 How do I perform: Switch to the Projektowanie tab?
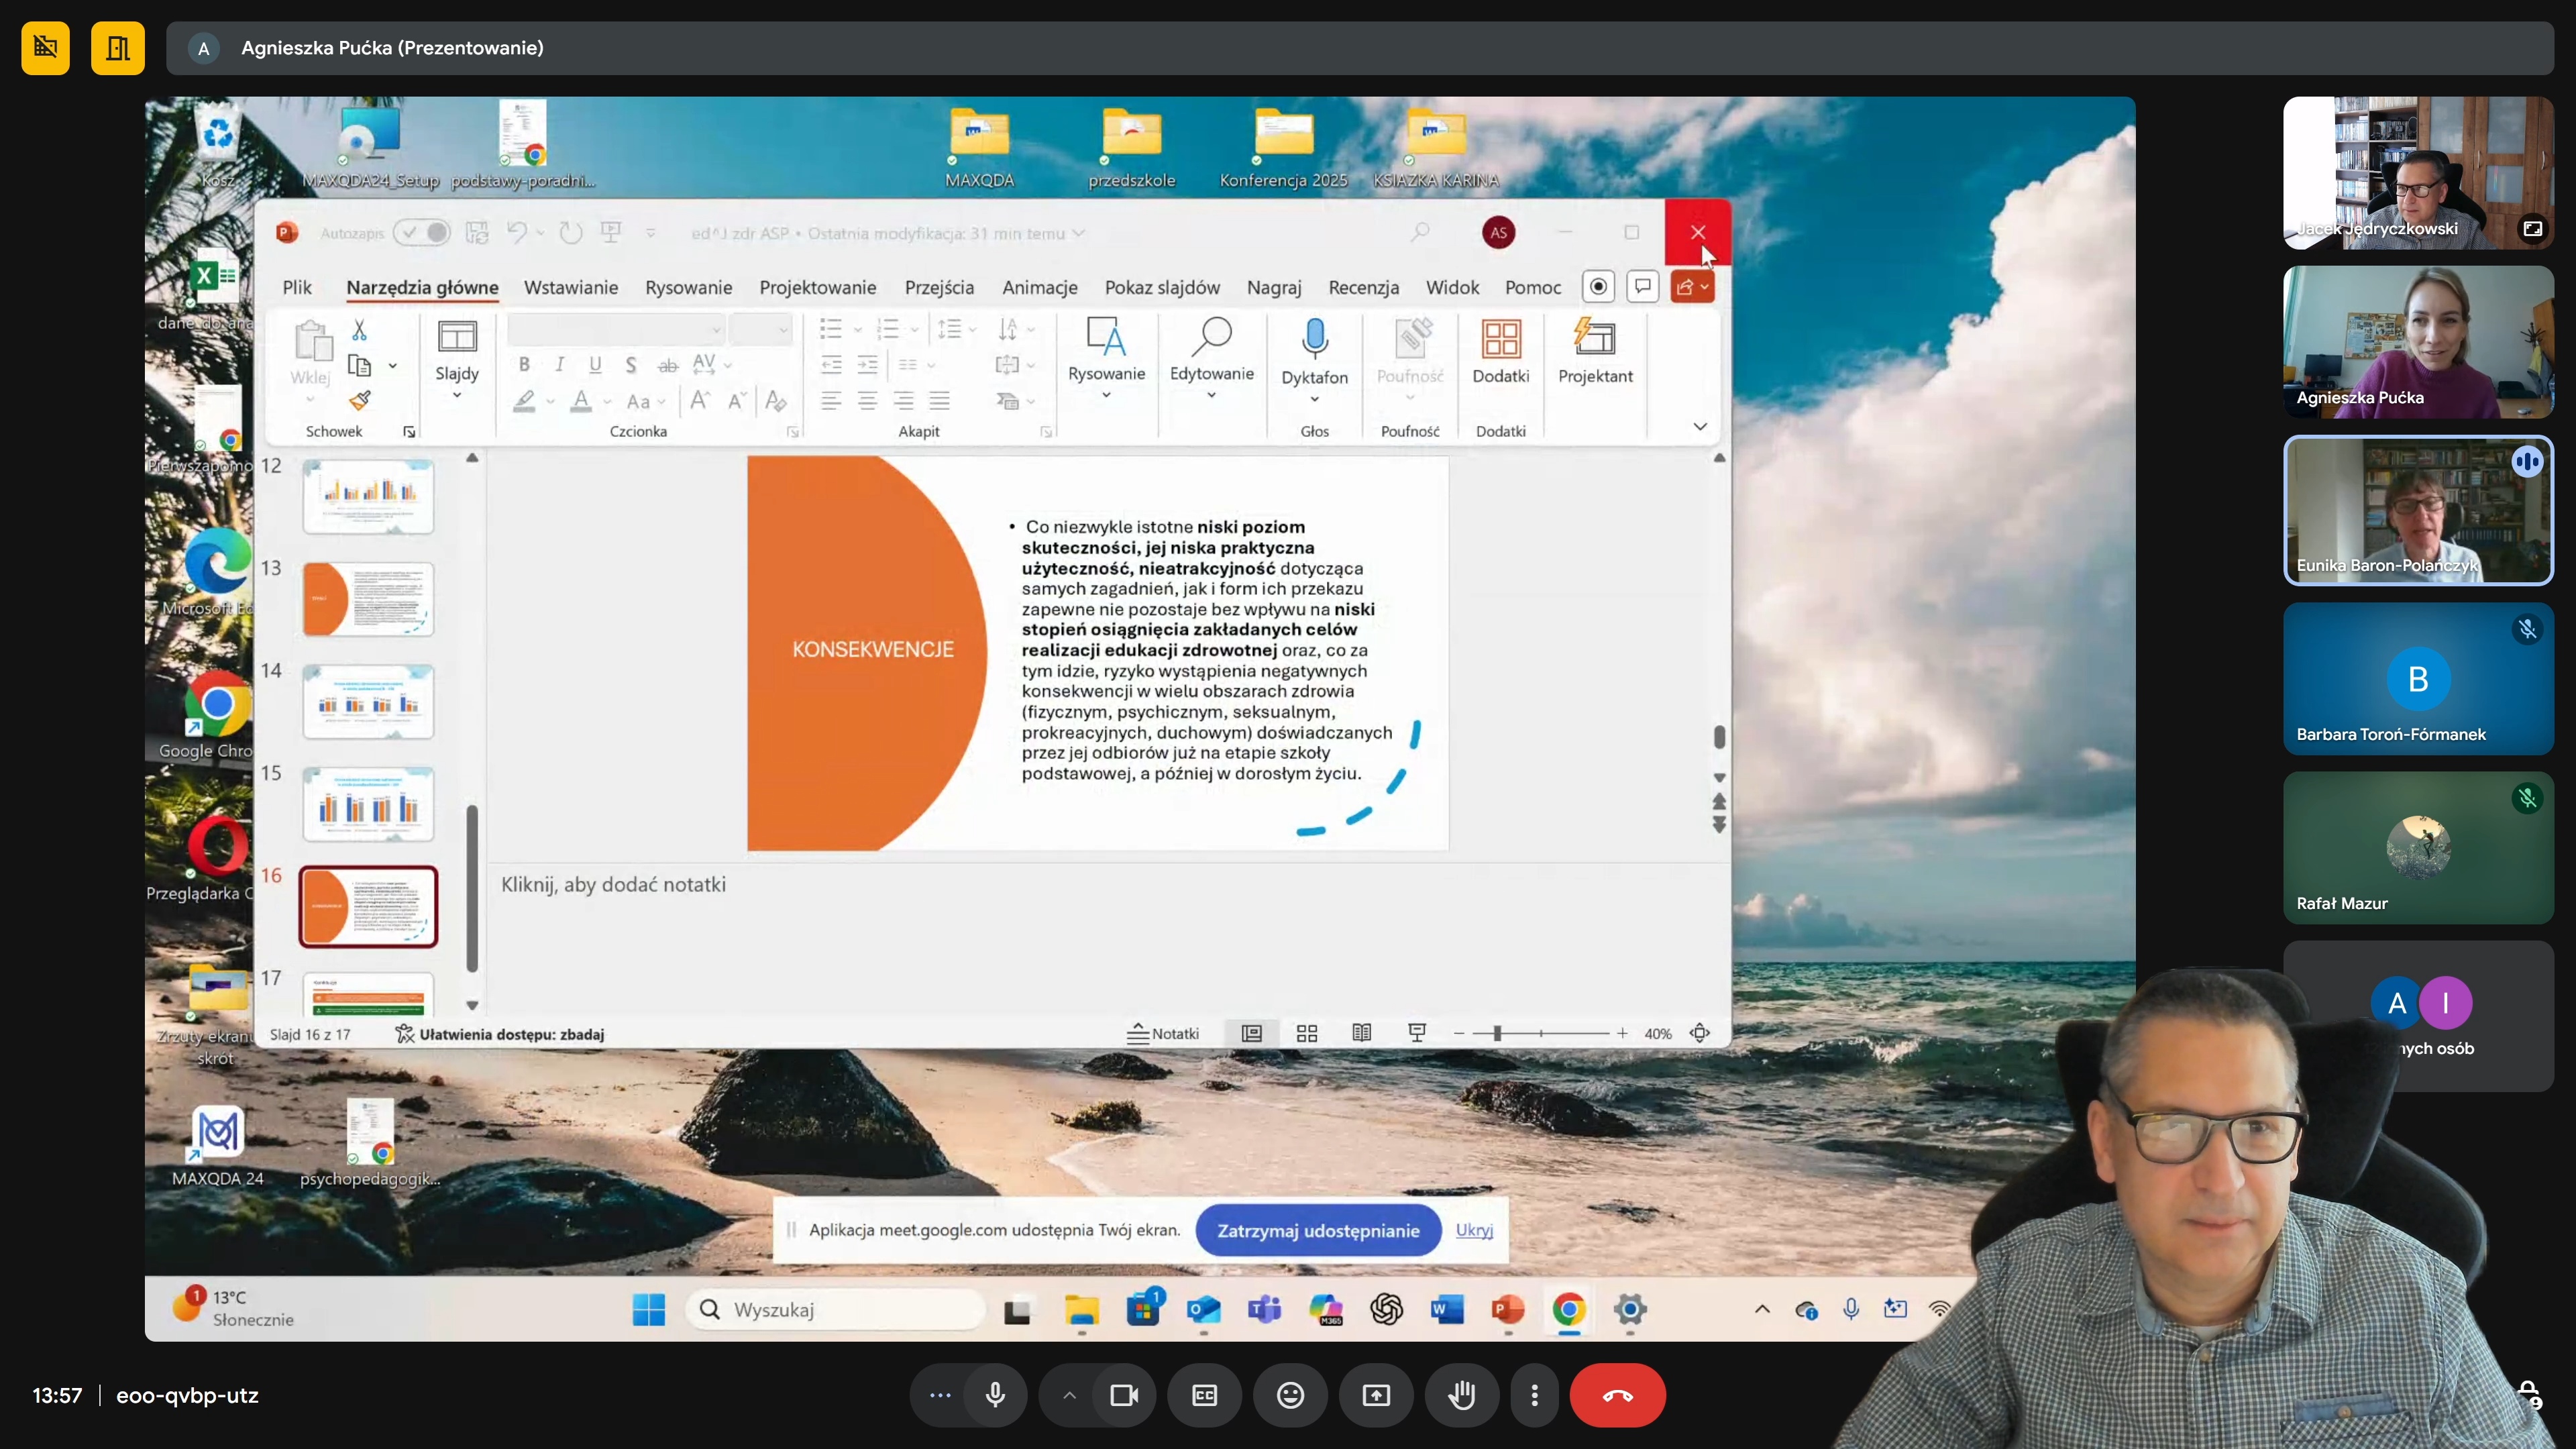point(817,288)
